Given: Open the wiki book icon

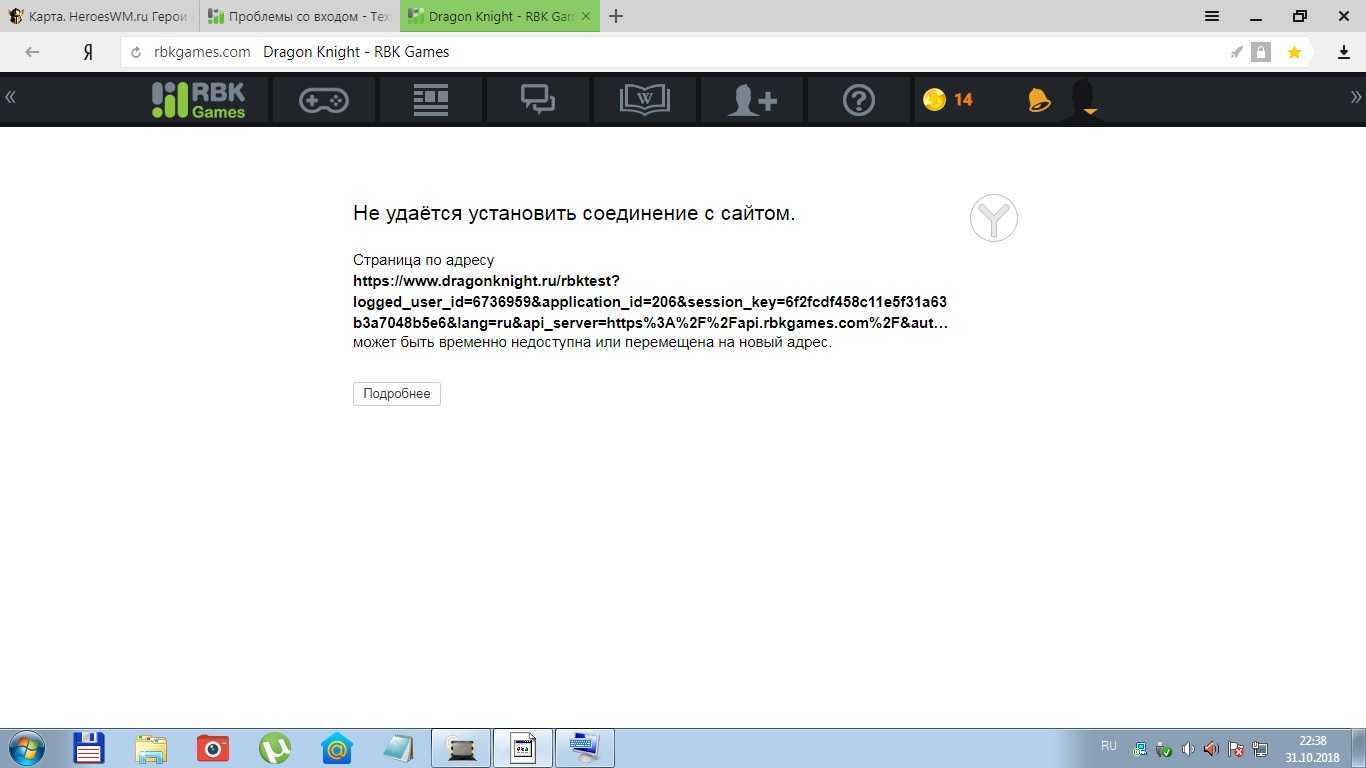Looking at the screenshot, I should (645, 99).
